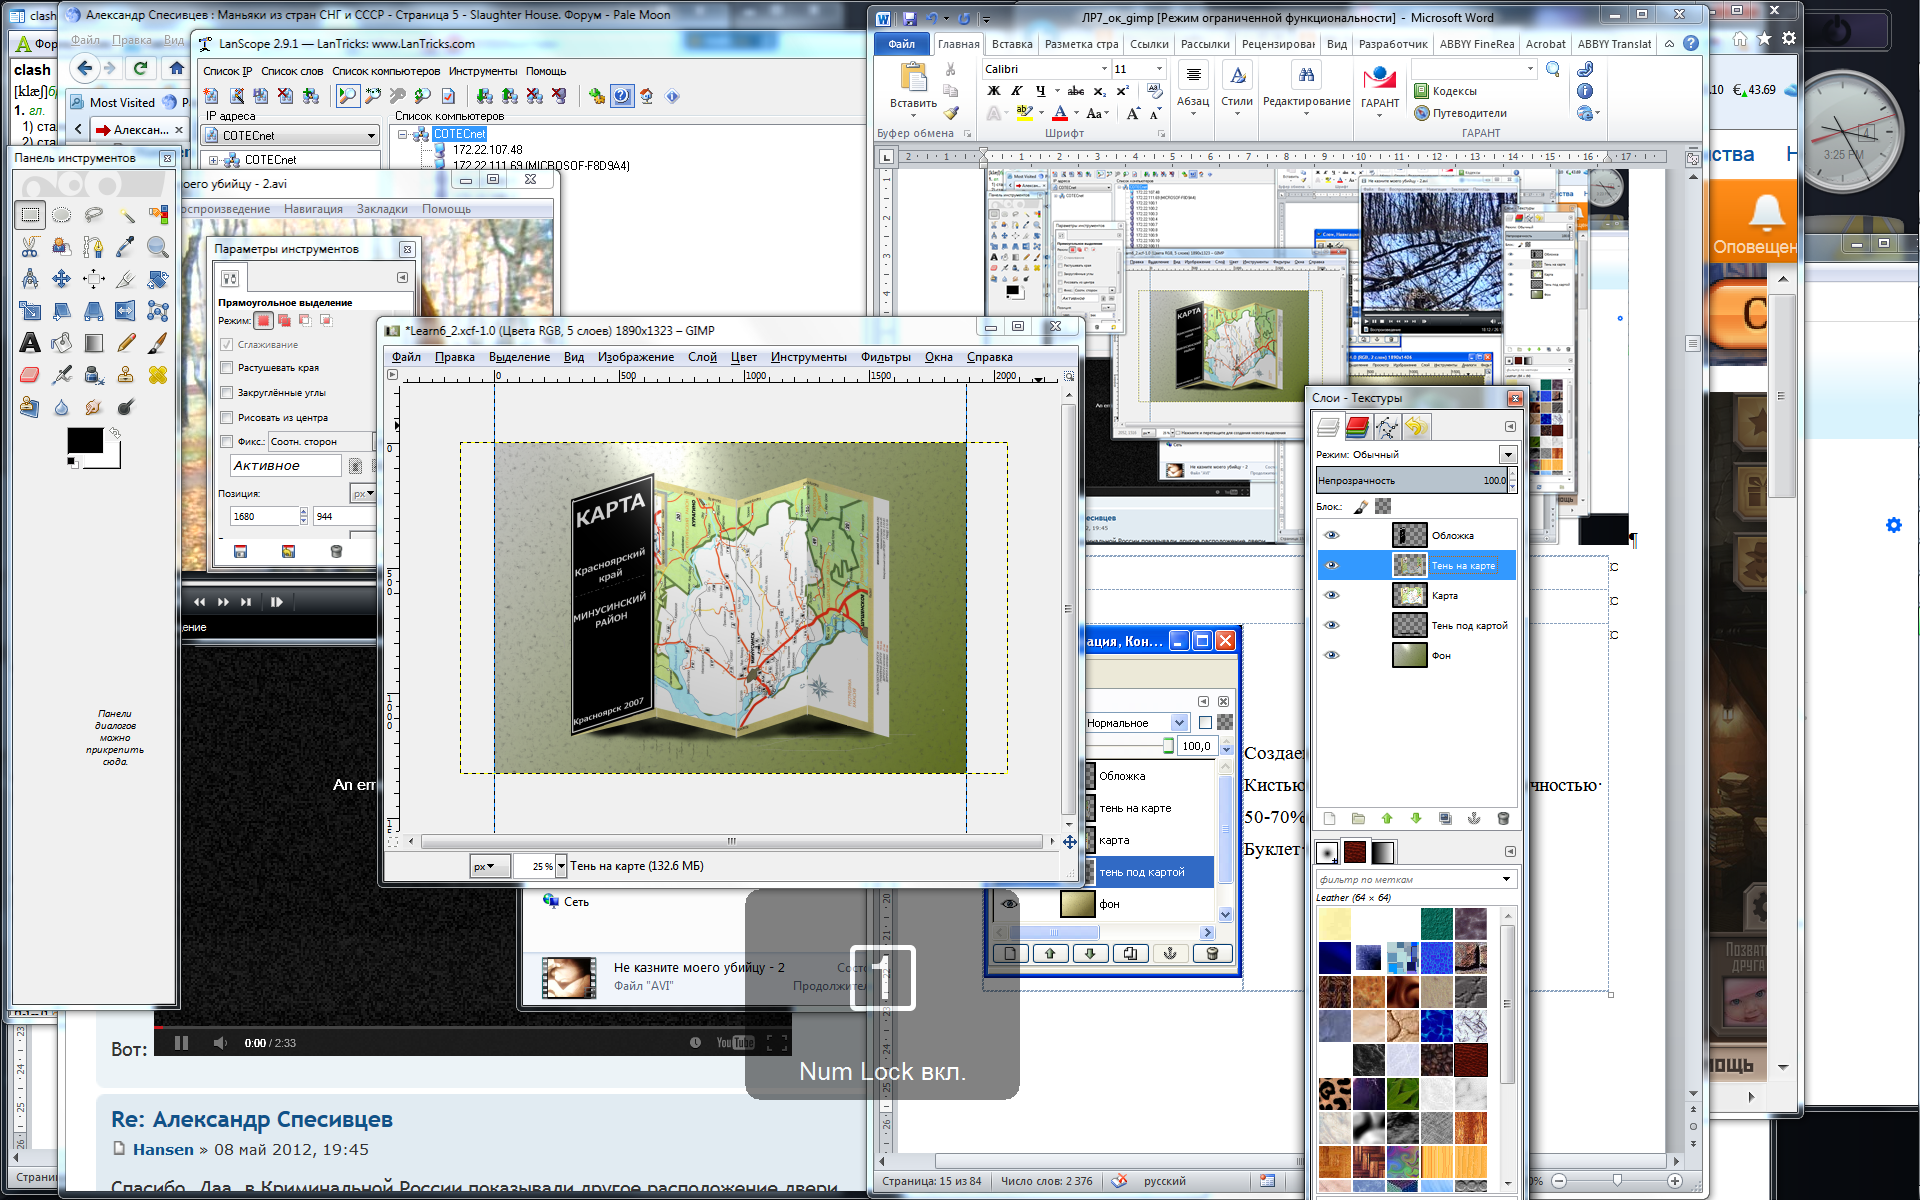Image resolution: width=1920 pixels, height=1200 pixels.
Task: Toggle the Фикс. checkbox
Action: (226, 442)
